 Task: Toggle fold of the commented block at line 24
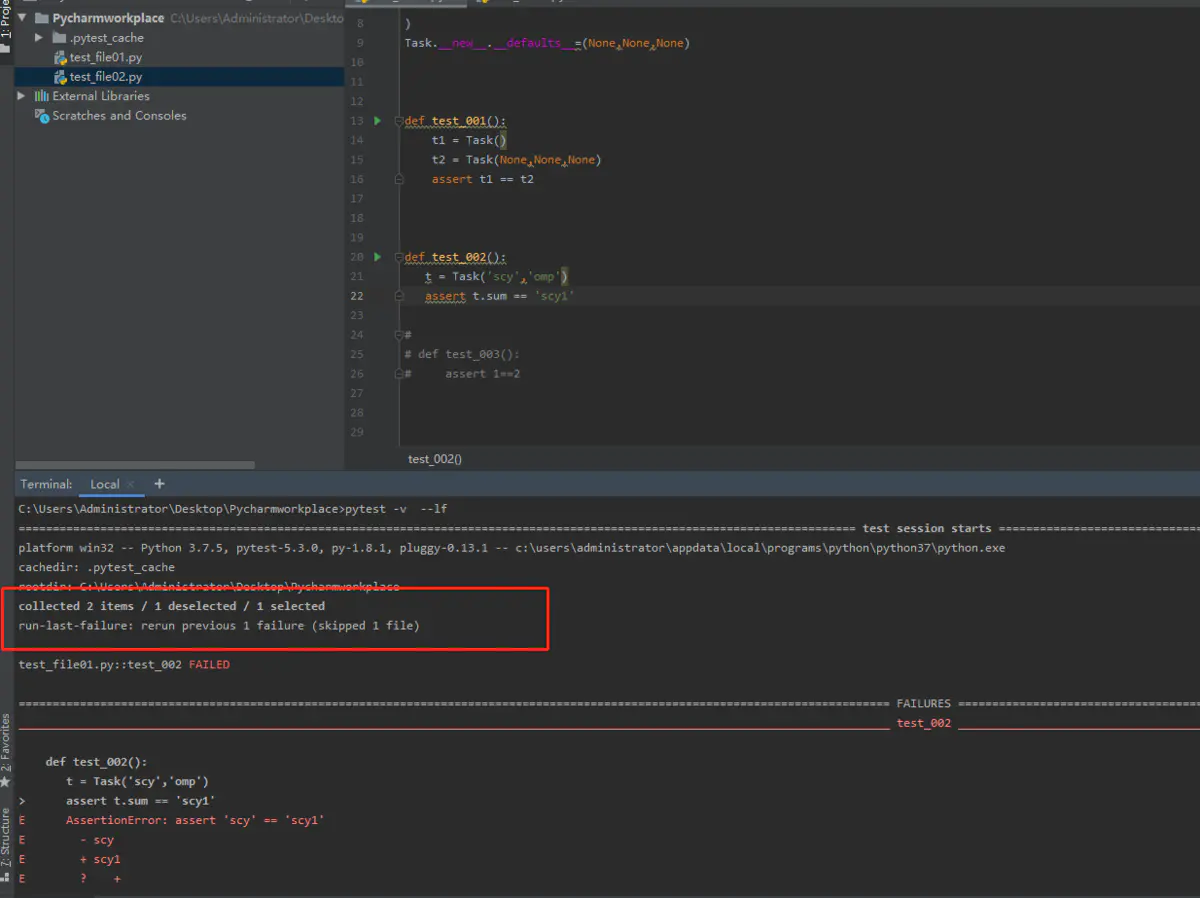tap(398, 335)
